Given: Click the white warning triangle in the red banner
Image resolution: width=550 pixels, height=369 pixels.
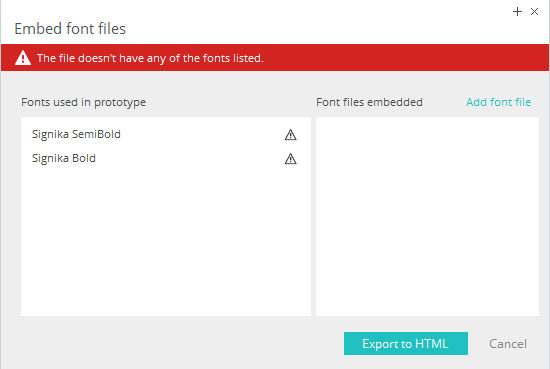Looking at the screenshot, I should (x=23, y=58).
